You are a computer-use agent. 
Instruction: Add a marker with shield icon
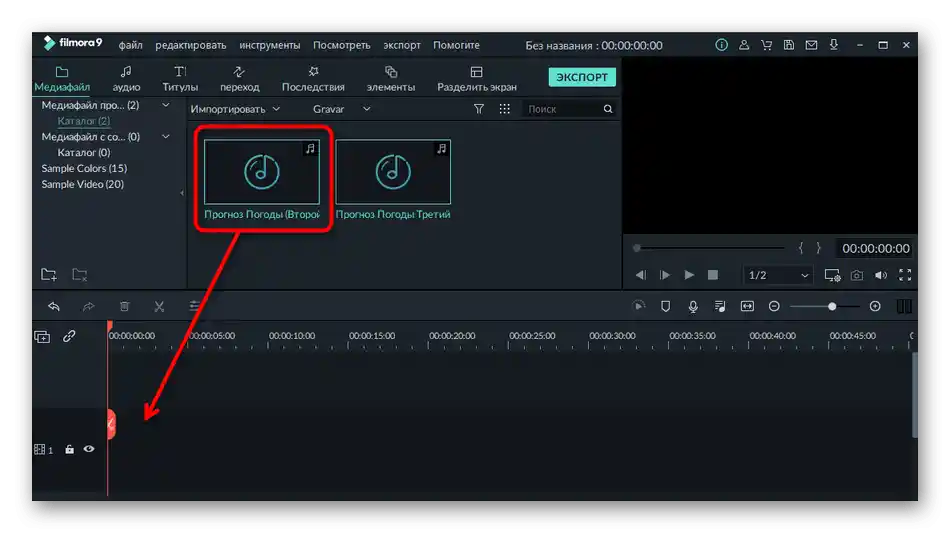coord(665,306)
